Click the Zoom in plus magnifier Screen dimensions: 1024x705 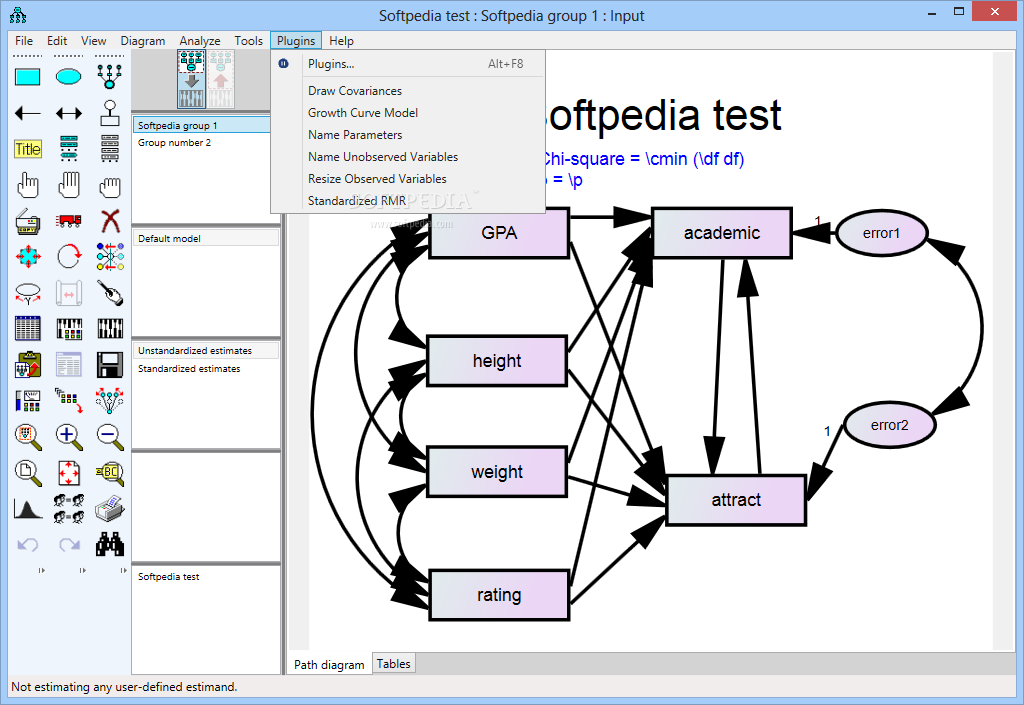69,437
